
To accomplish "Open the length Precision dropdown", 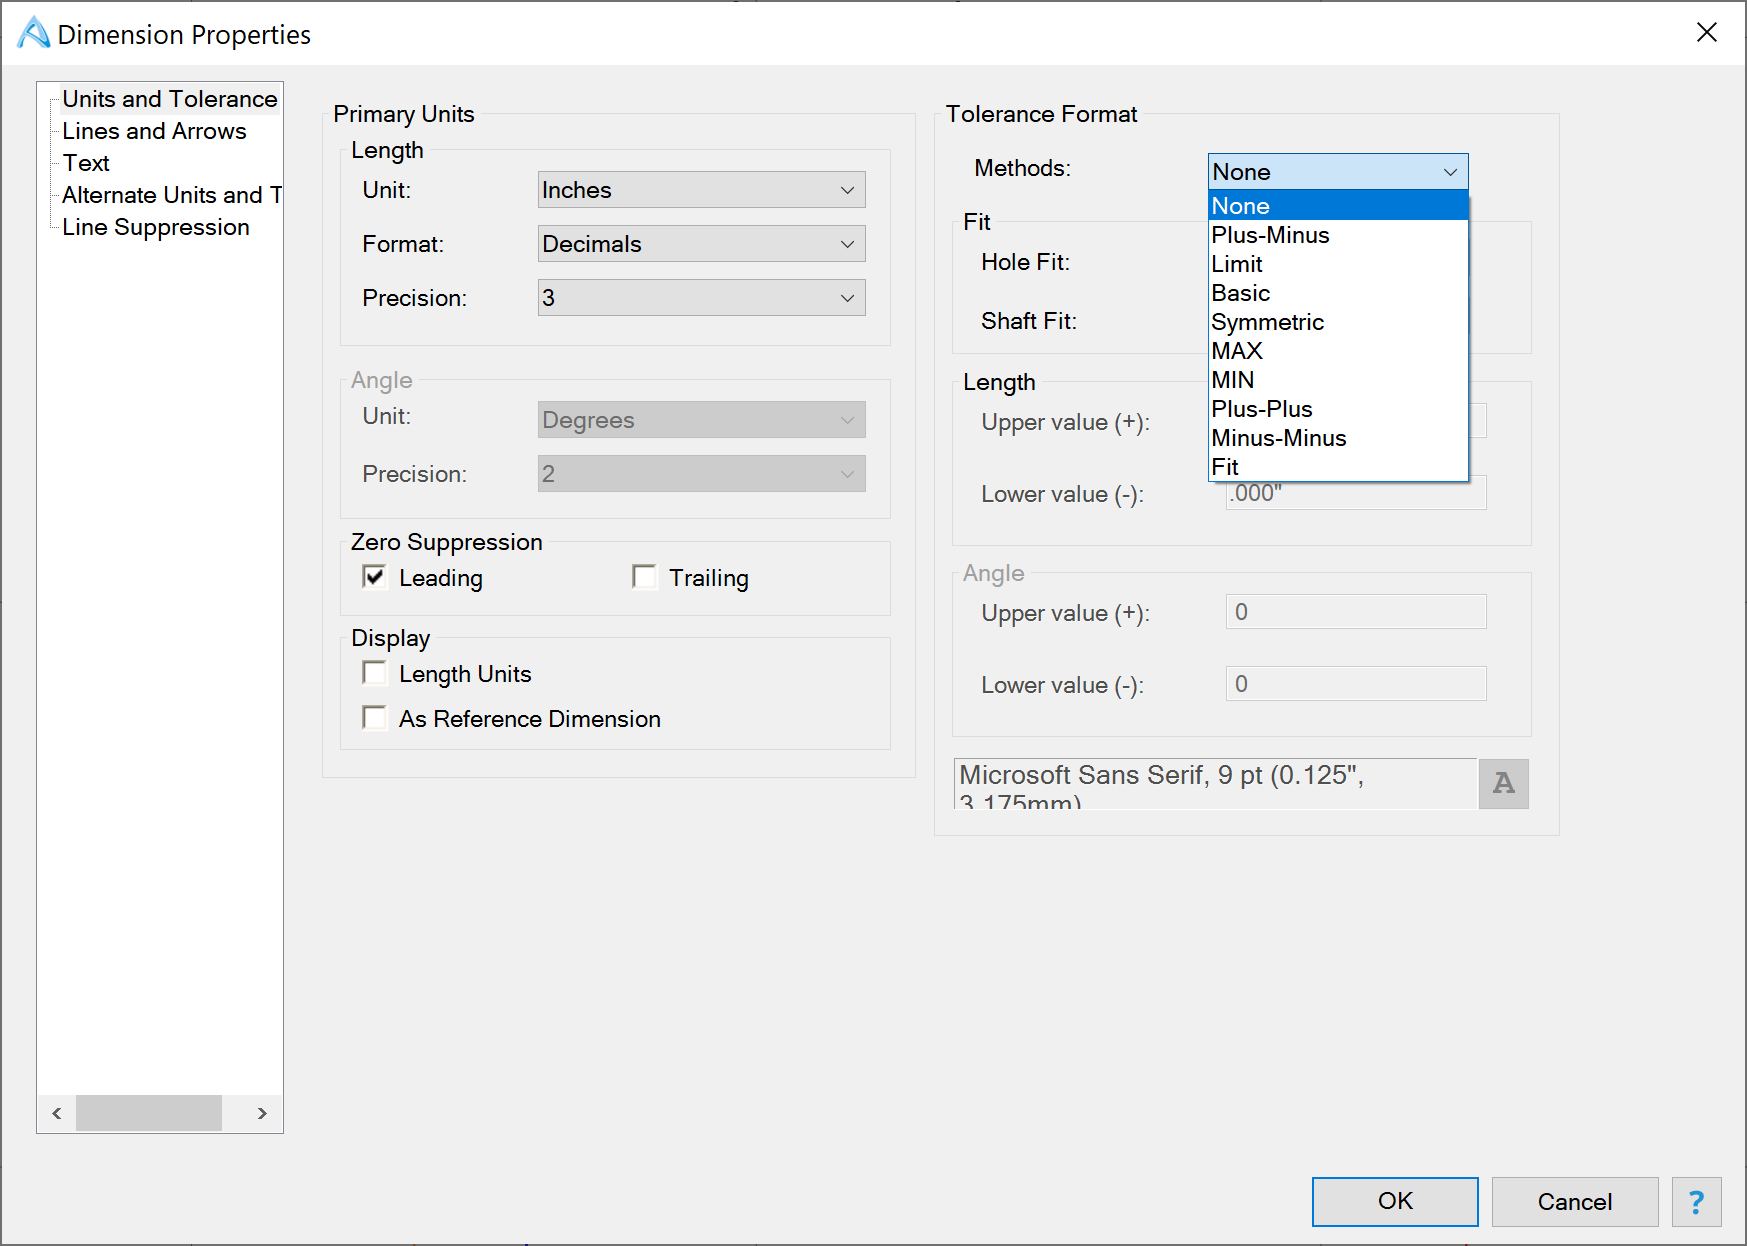I will point(701,298).
